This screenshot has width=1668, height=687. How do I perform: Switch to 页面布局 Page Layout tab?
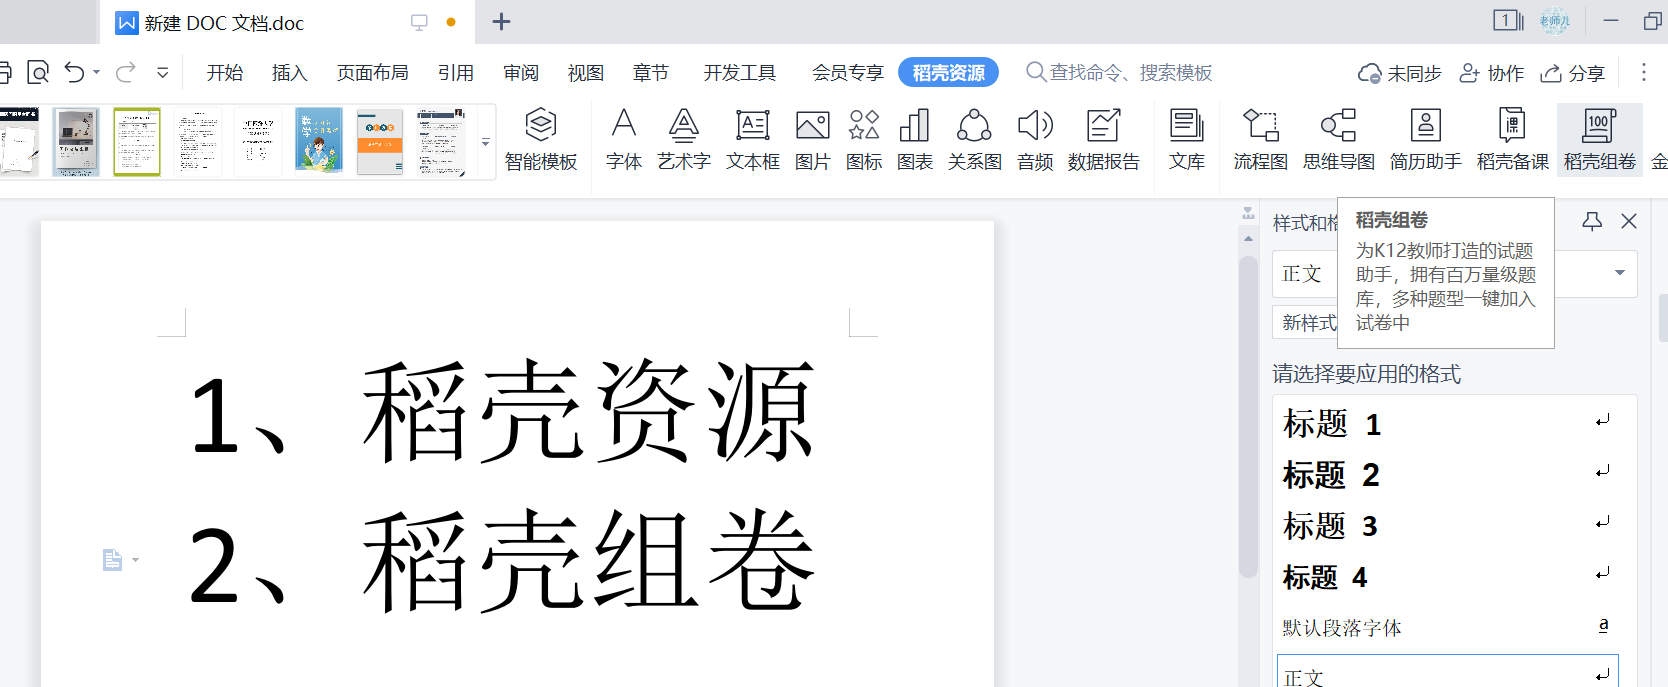pyautogui.click(x=372, y=73)
